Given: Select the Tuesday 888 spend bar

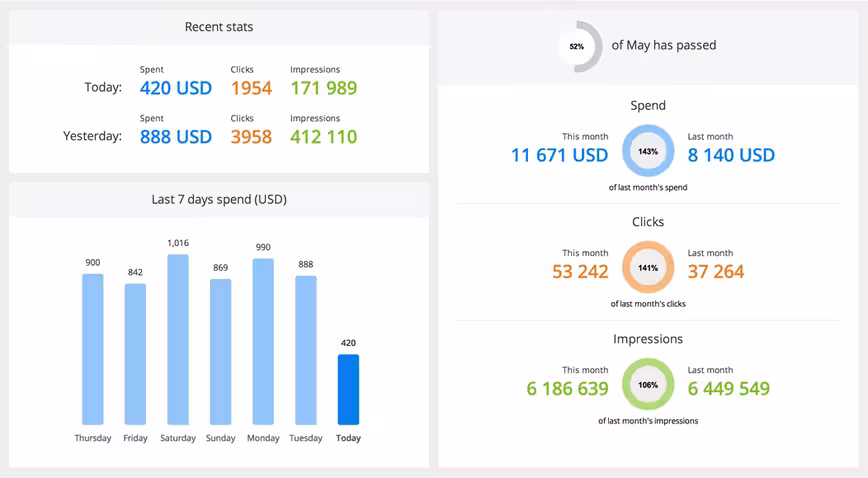Looking at the screenshot, I should 306,351.
